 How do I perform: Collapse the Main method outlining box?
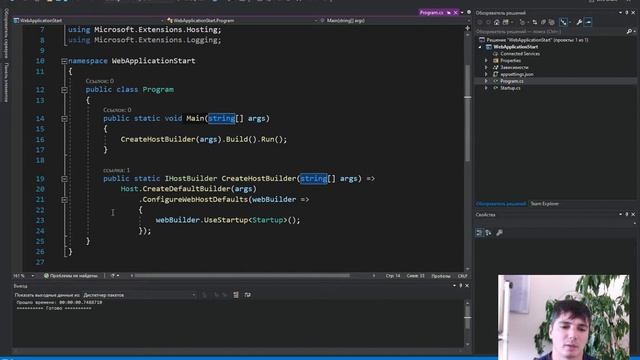click(x=64, y=119)
